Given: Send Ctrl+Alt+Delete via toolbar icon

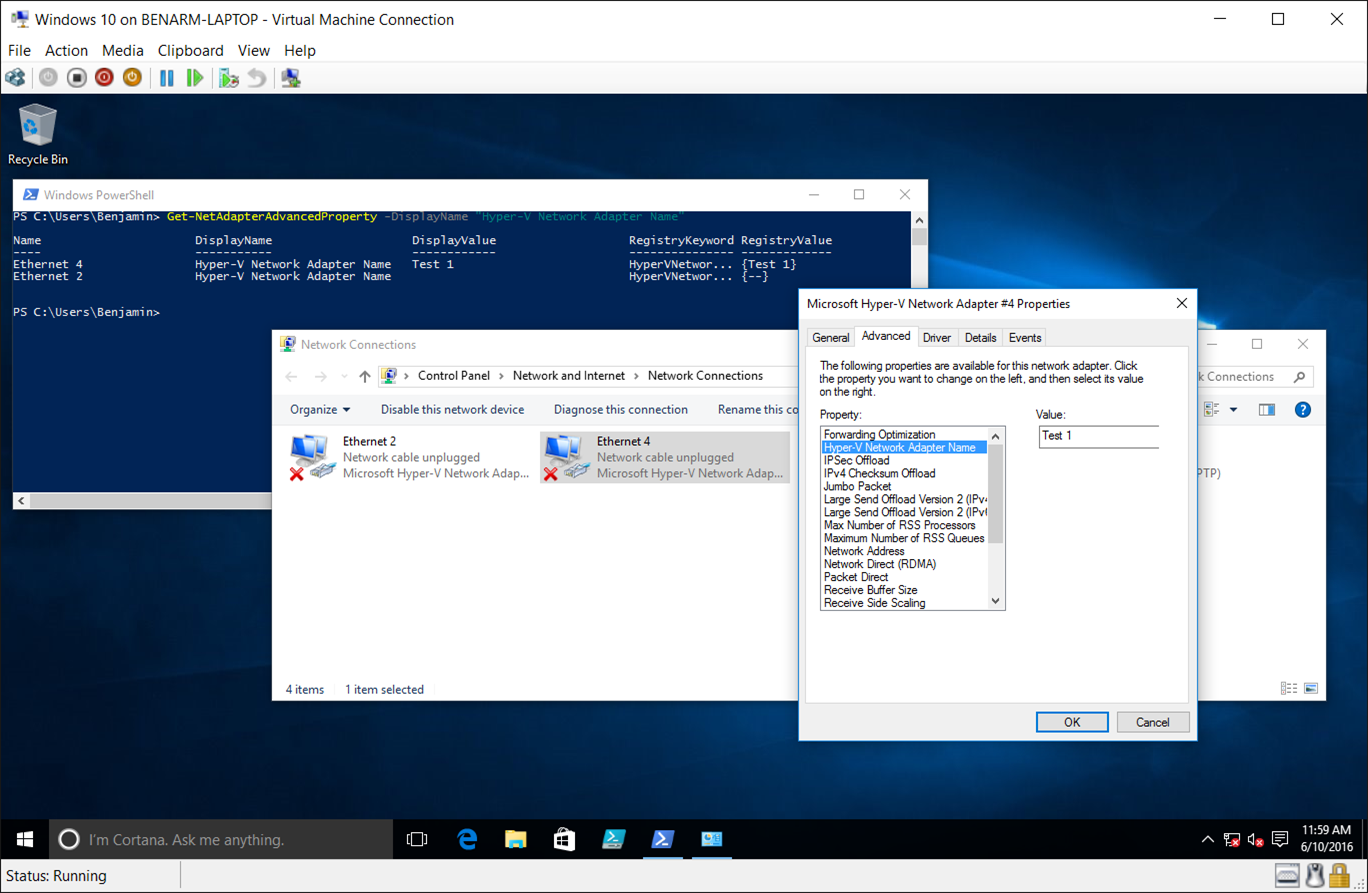Looking at the screenshot, I should (x=15, y=77).
